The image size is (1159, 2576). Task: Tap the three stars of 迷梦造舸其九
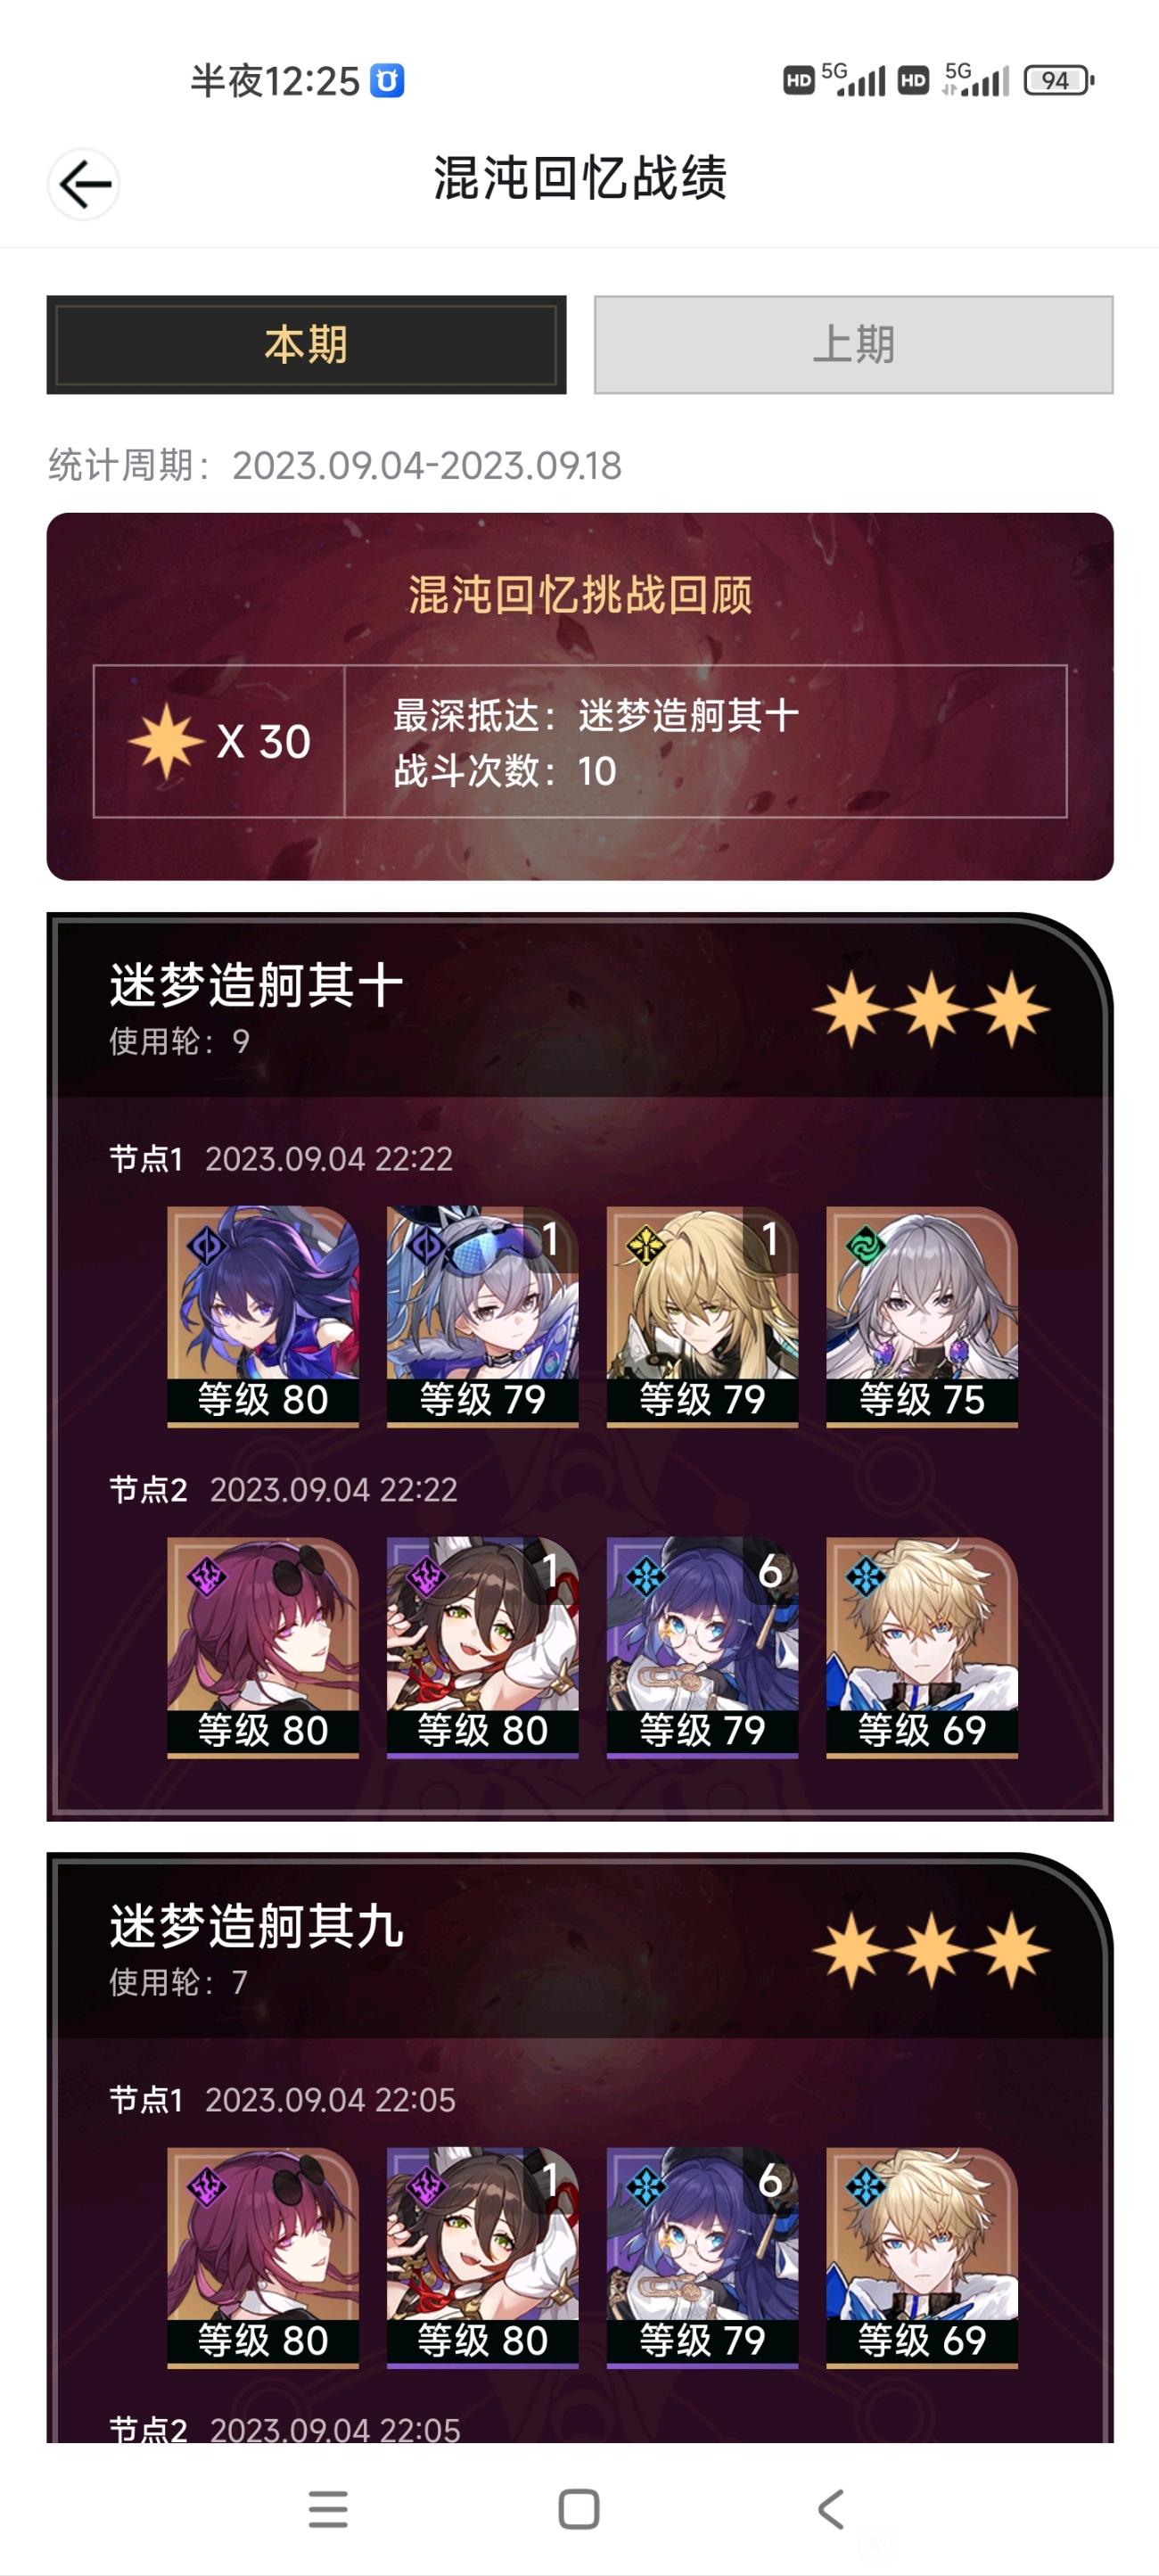coord(931,1950)
